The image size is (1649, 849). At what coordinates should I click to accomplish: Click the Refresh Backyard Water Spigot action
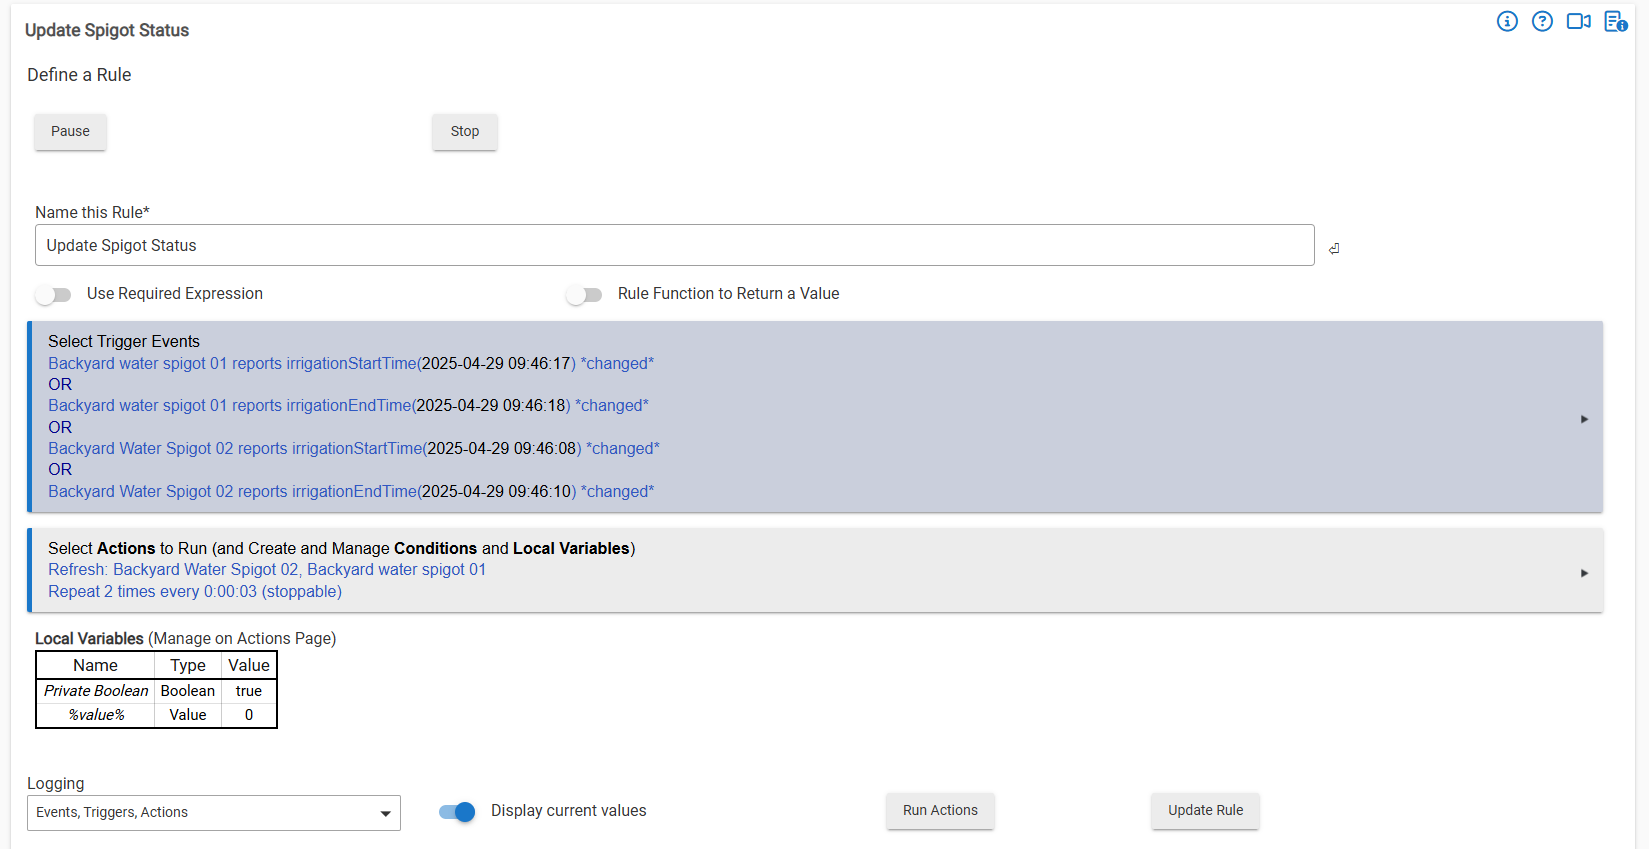(267, 570)
